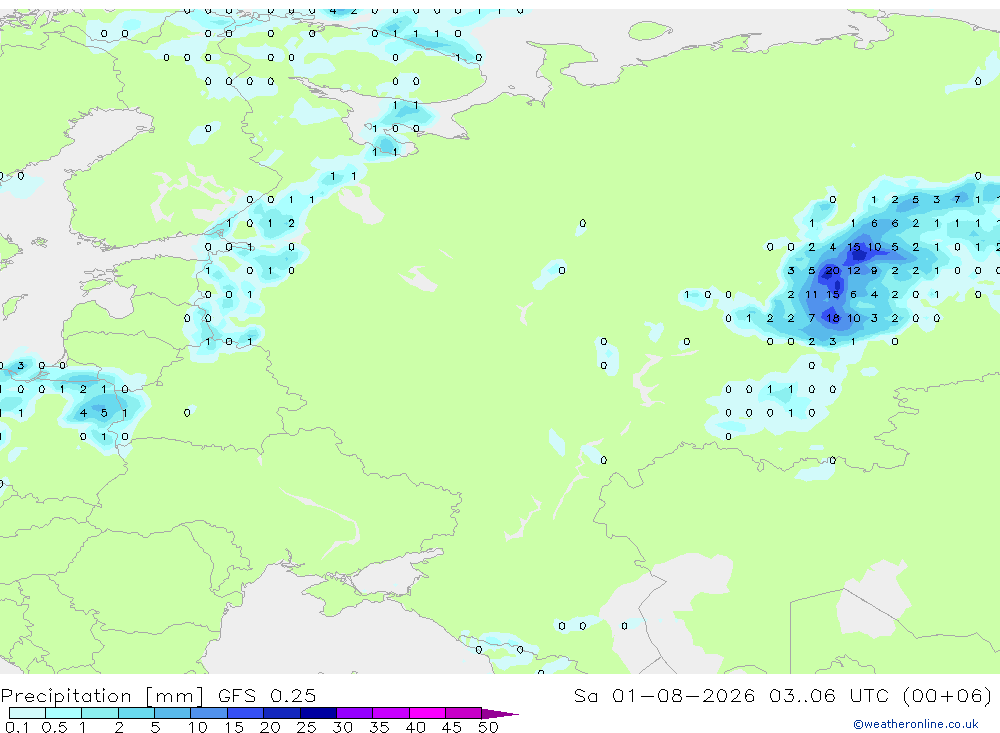The width and height of the screenshot is (1000, 733).
Task: Click the map value "12" next to 20
Action: (x=853, y=270)
